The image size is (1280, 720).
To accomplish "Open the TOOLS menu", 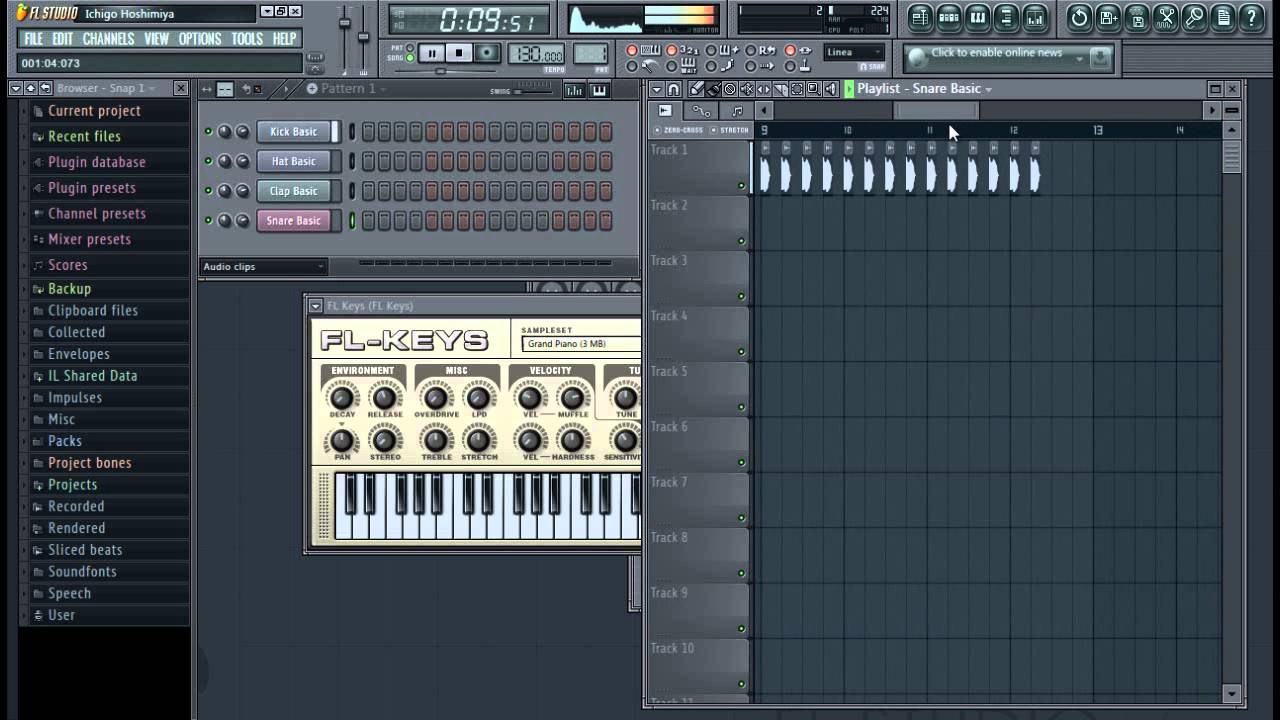I will click(247, 39).
